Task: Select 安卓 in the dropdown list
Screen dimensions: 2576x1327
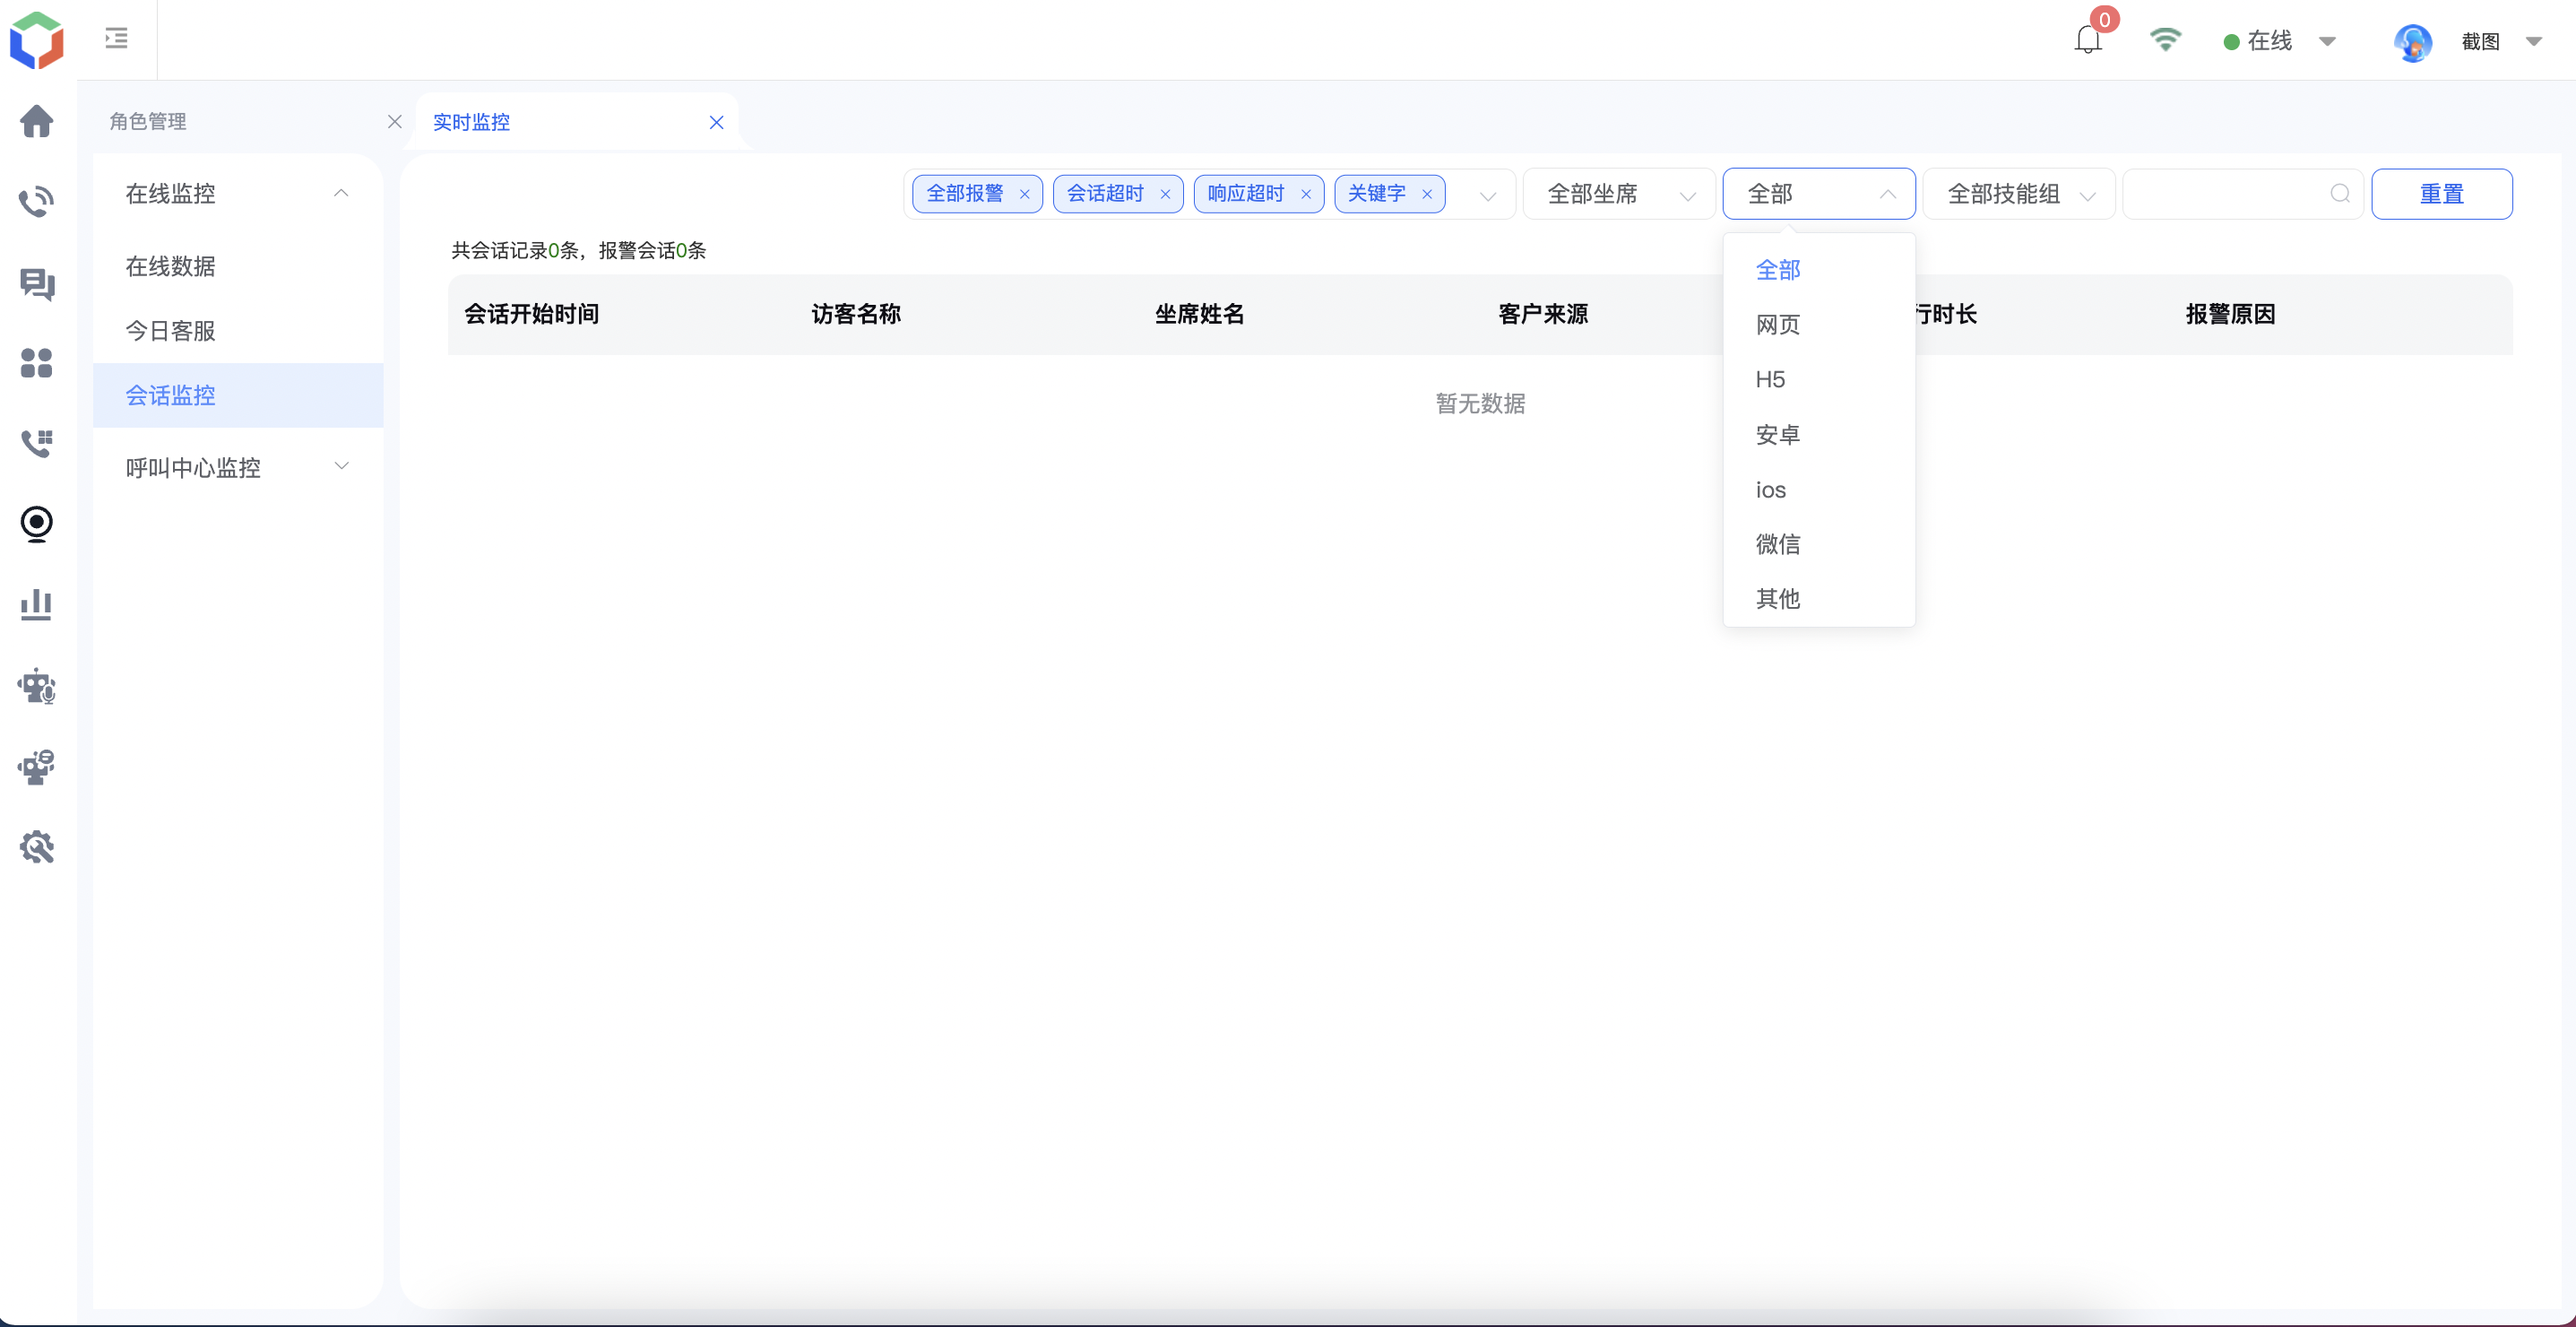Action: [x=1819, y=435]
